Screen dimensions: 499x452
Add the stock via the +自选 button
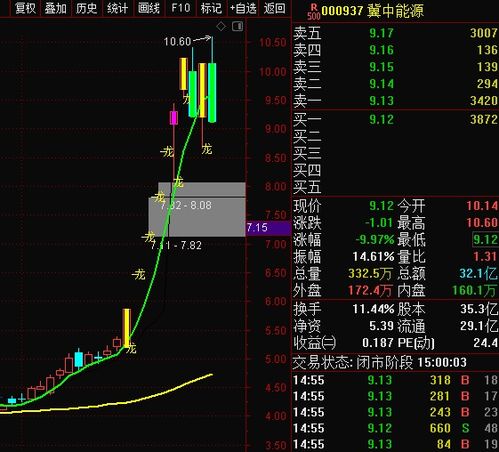click(x=243, y=8)
